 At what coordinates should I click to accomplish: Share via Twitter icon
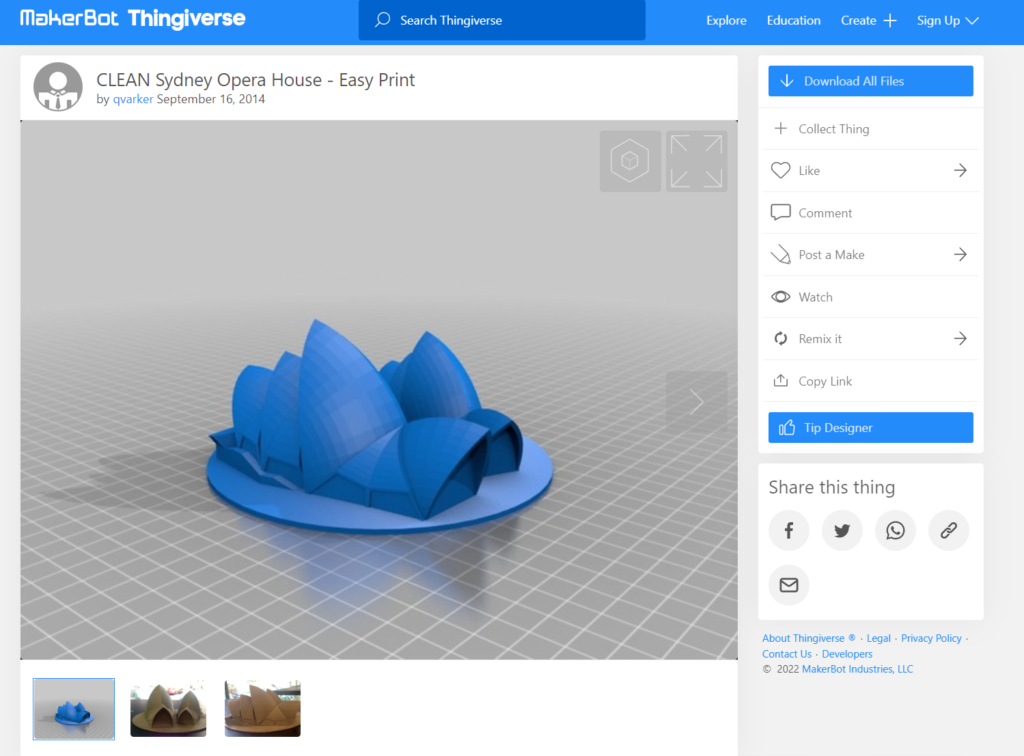[x=842, y=531]
